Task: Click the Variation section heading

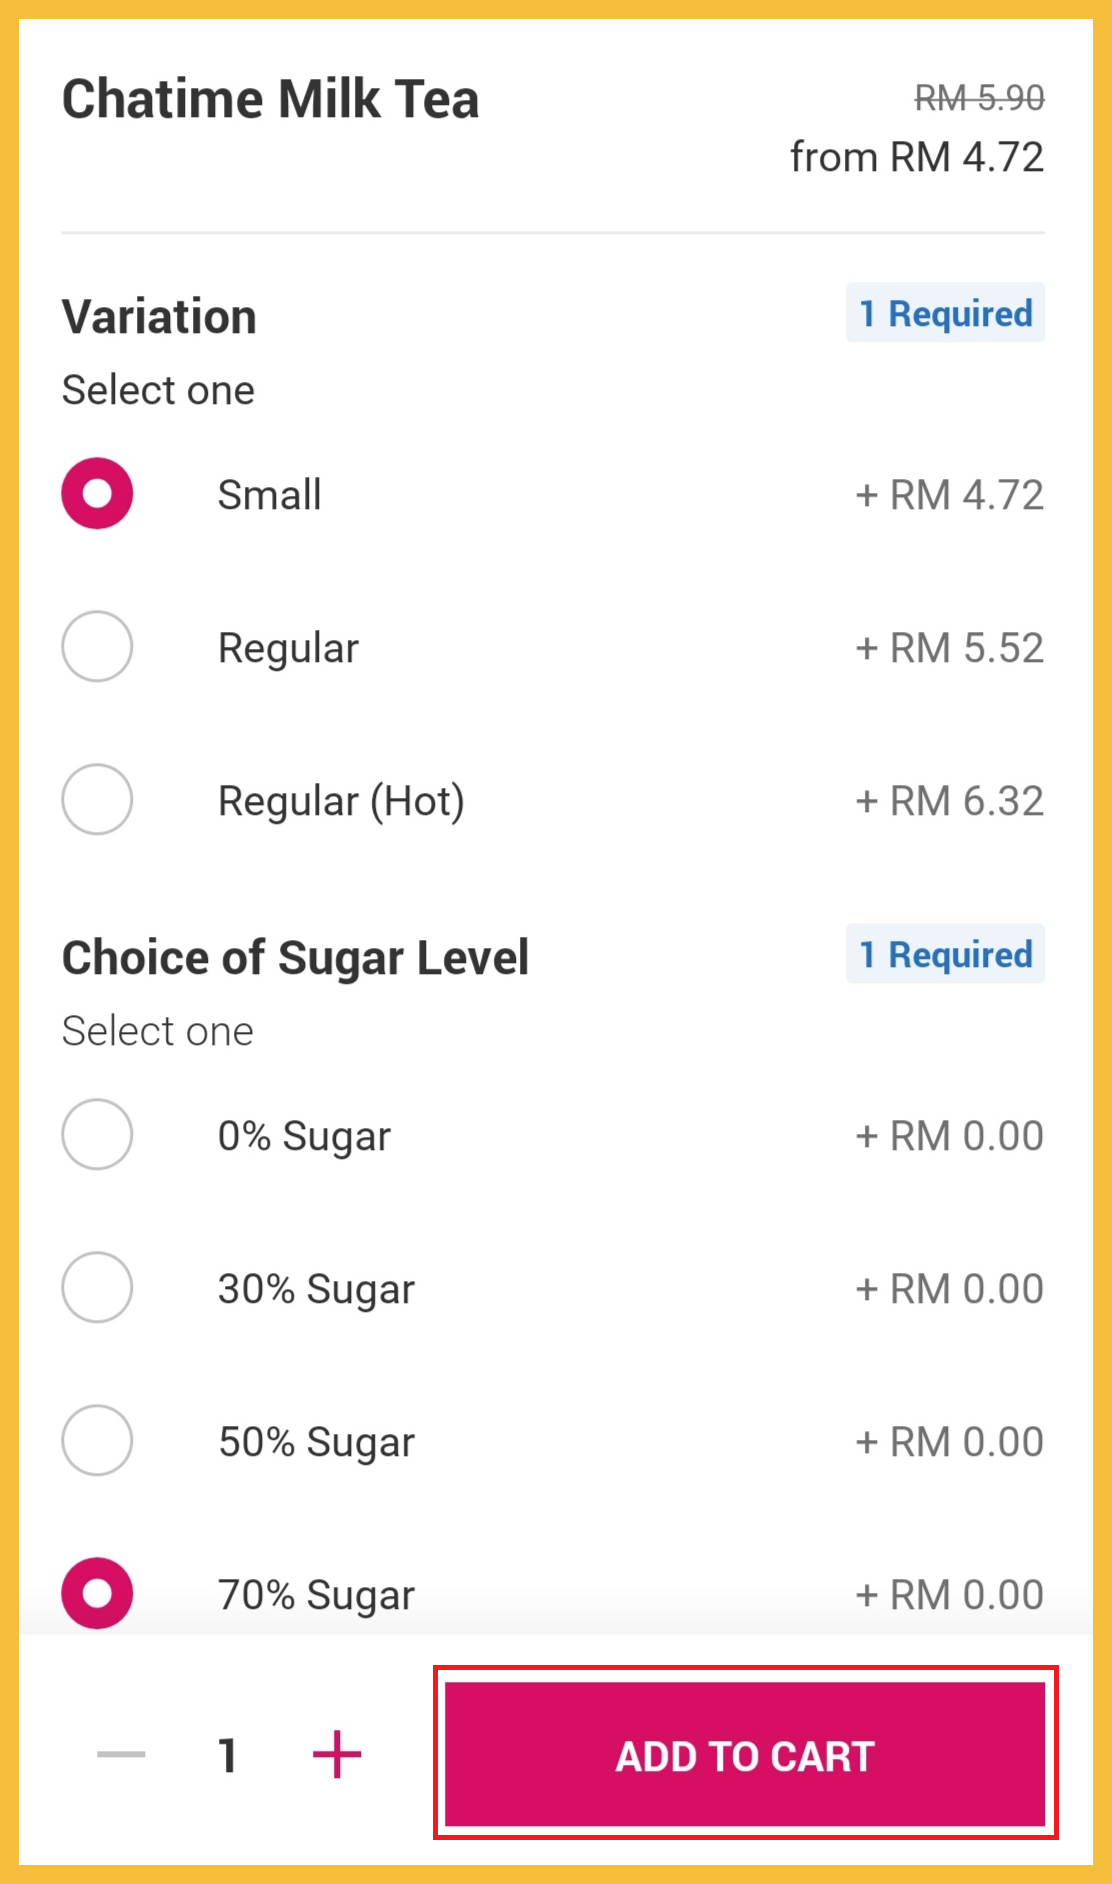Action: click(x=159, y=317)
